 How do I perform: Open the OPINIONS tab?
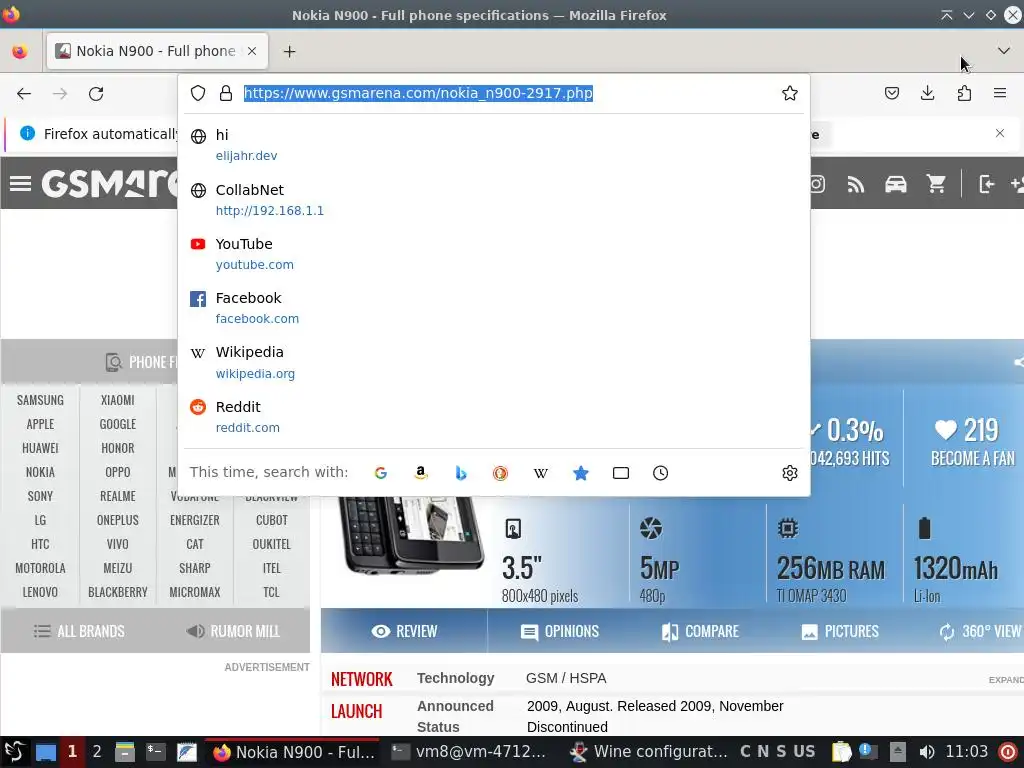[x=560, y=632]
